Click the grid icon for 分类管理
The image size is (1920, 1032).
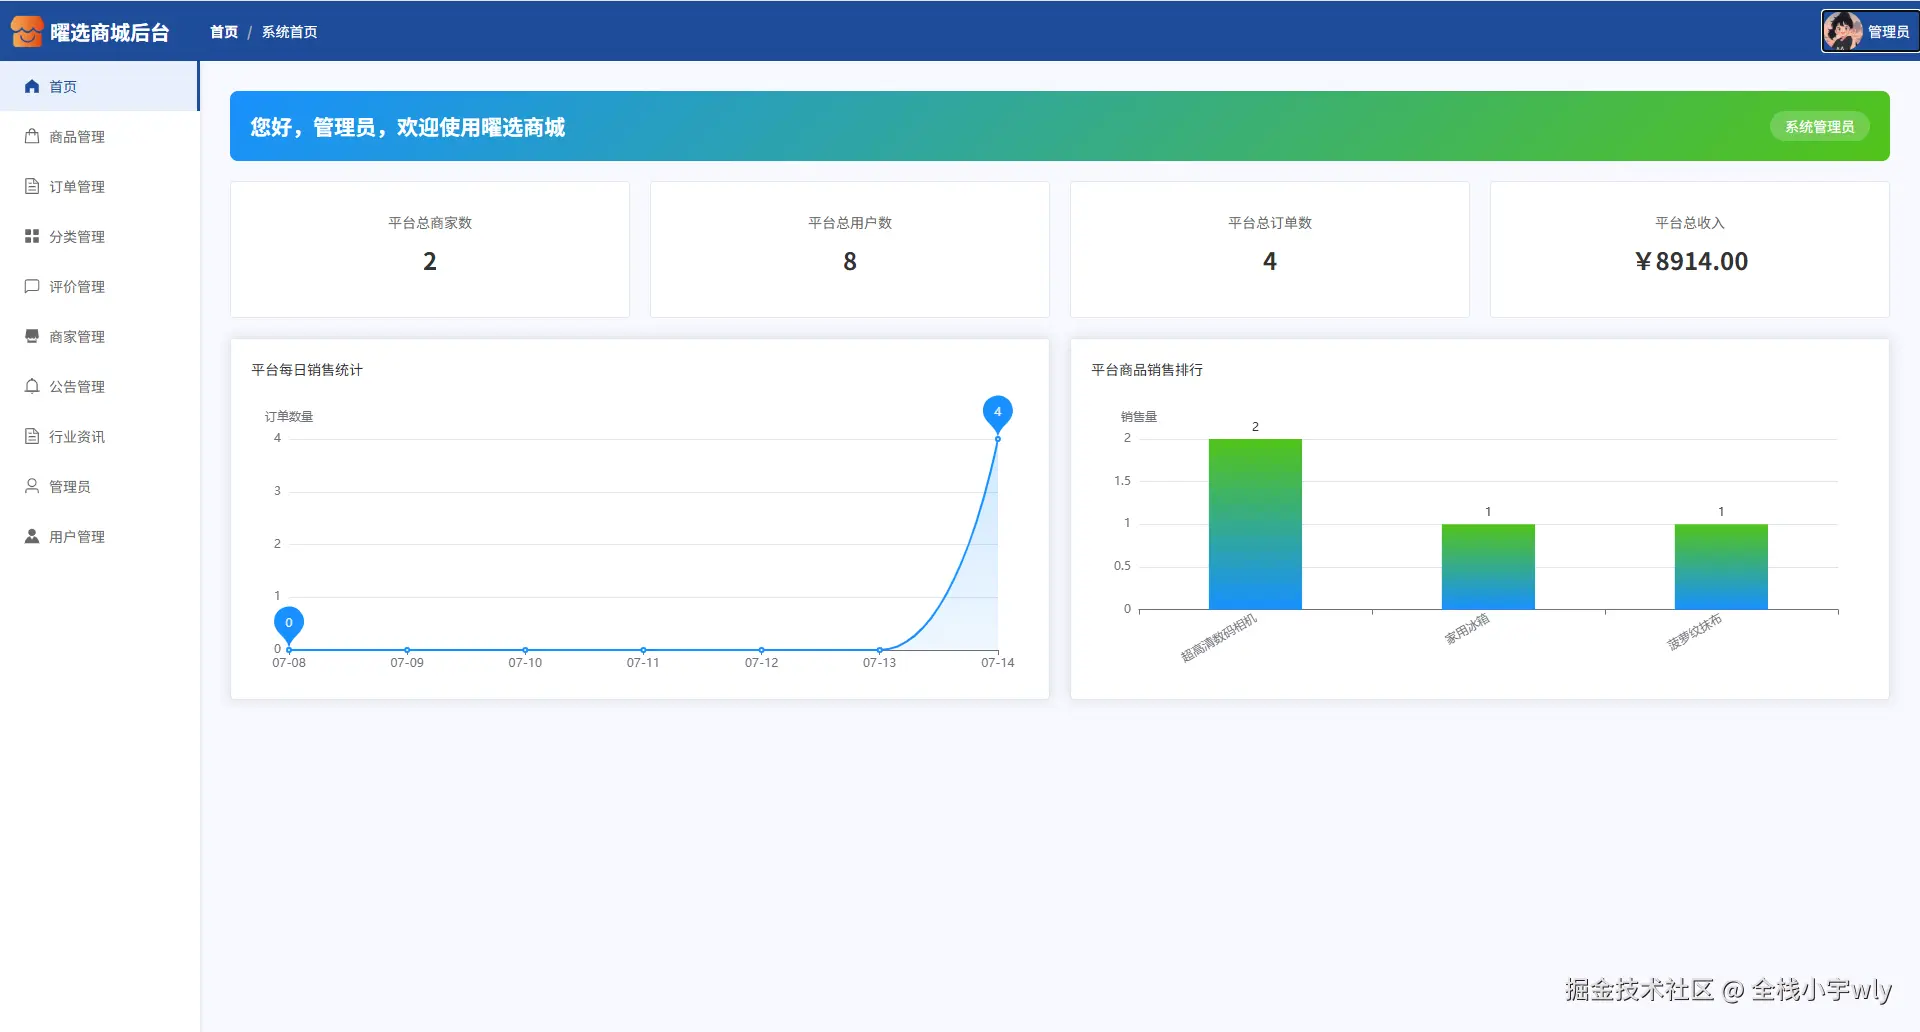32,236
